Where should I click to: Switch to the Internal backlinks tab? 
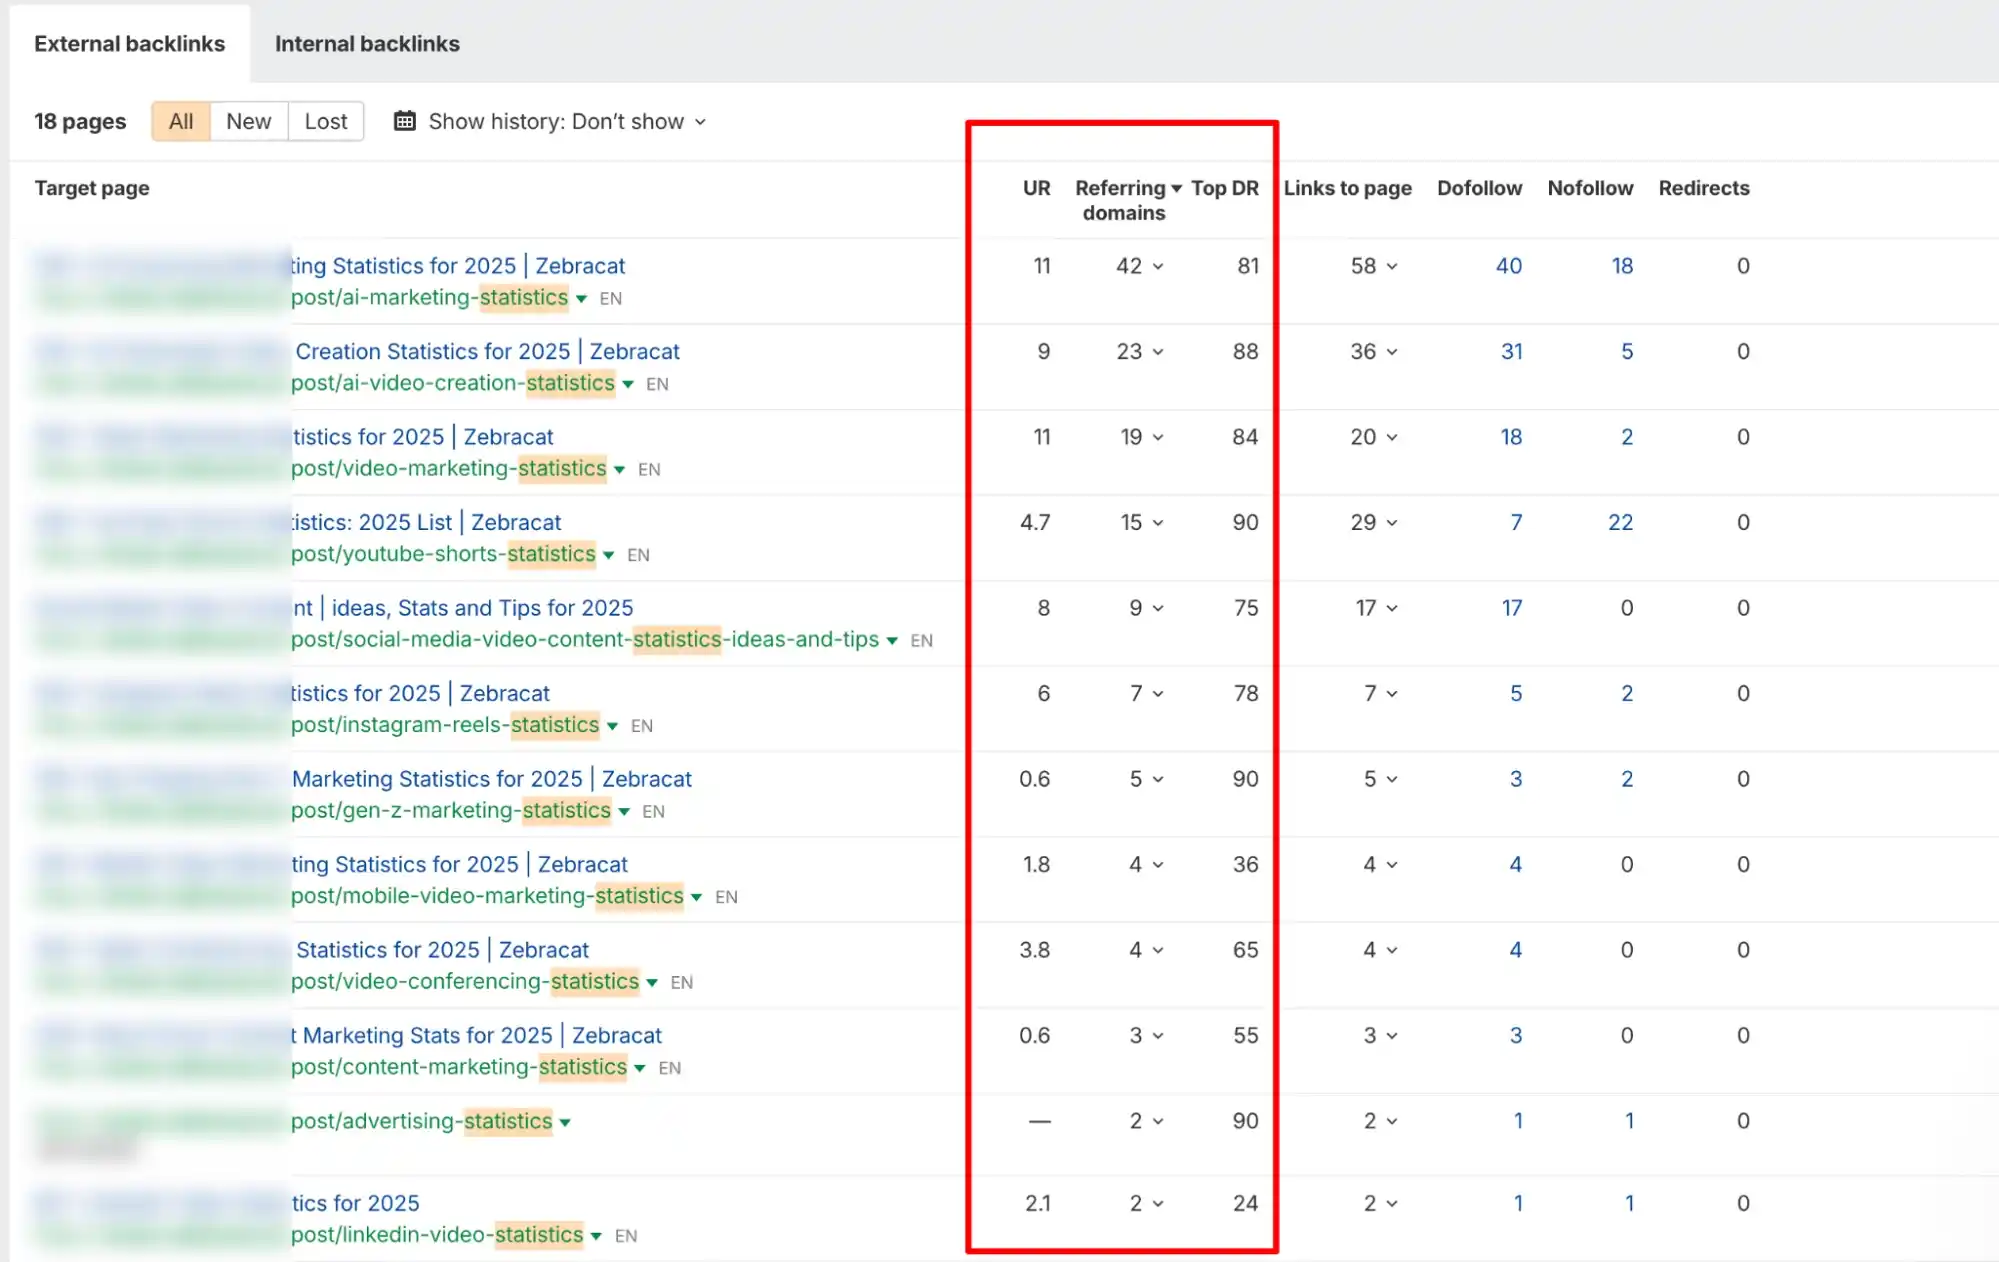[367, 44]
